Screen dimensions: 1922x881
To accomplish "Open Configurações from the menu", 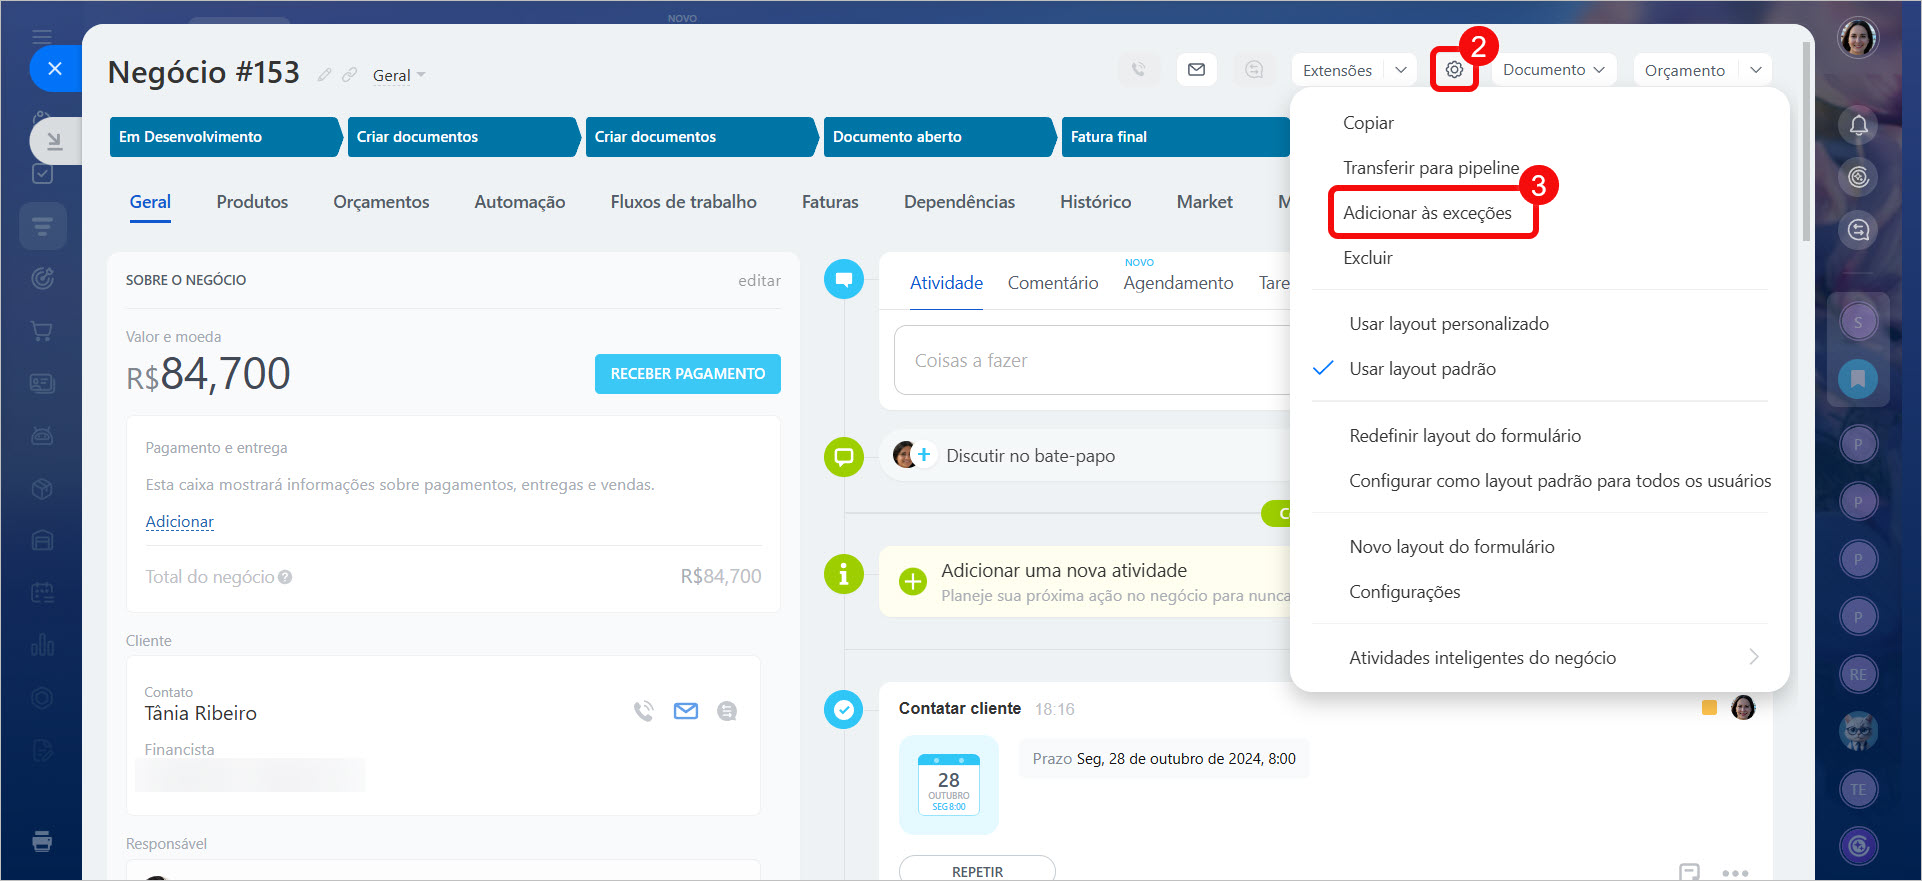I will pos(1404,592).
